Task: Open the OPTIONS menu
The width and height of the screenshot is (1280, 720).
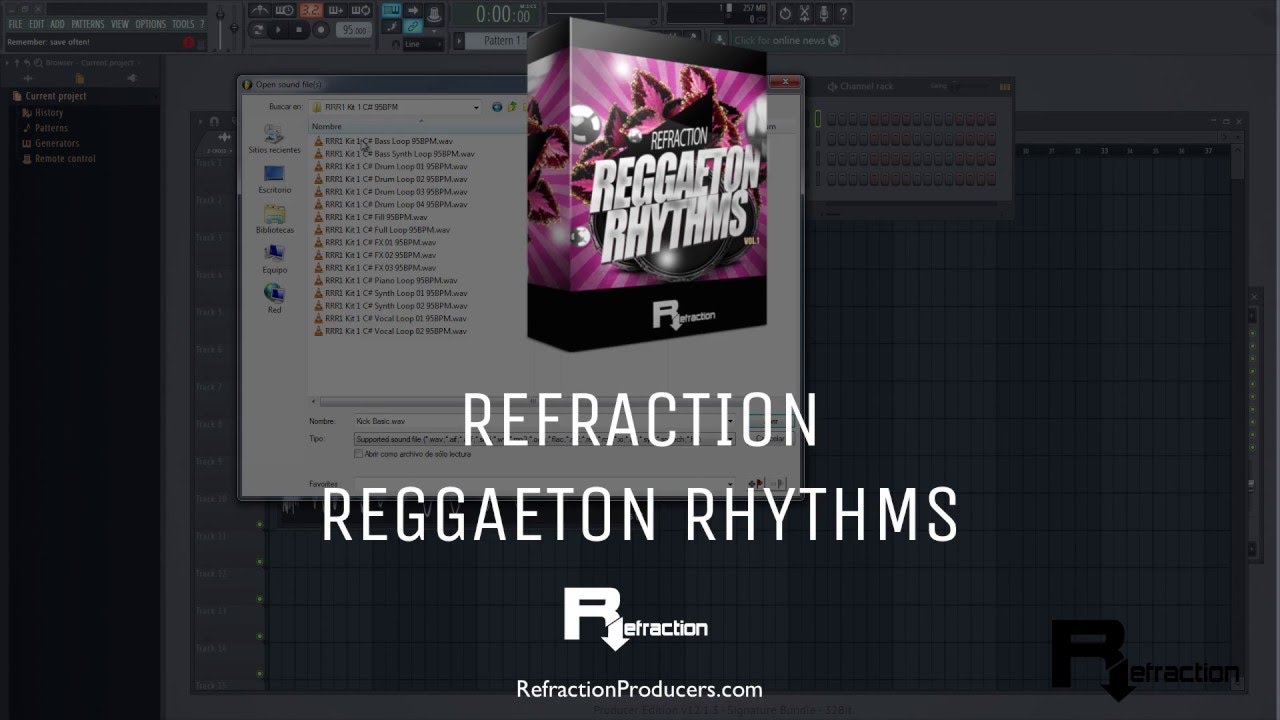Action: 150,24
